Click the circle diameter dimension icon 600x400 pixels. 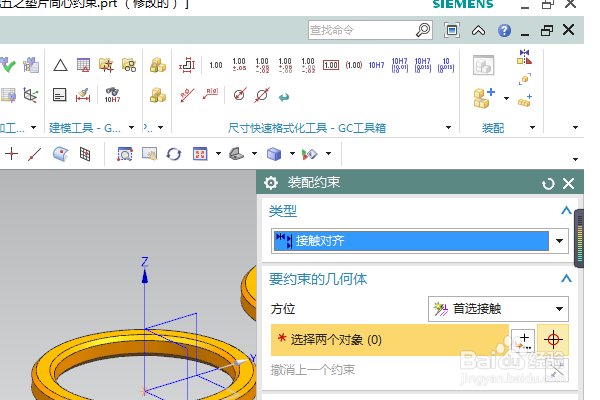pos(240,94)
